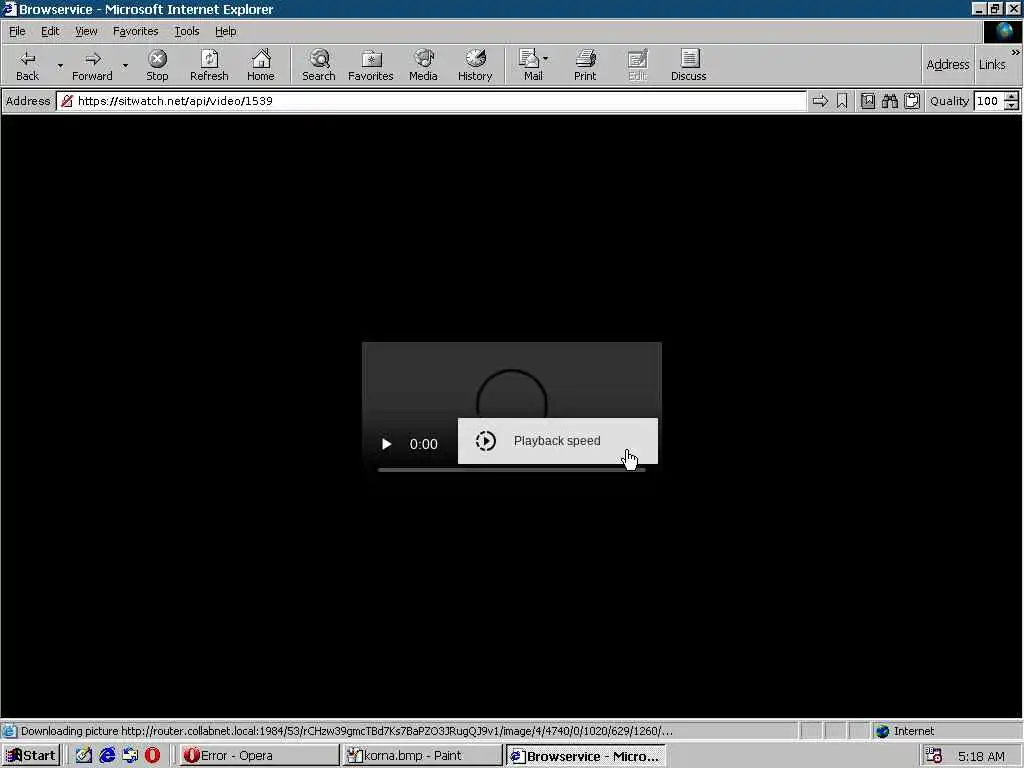Open the Help menu

coord(225,31)
